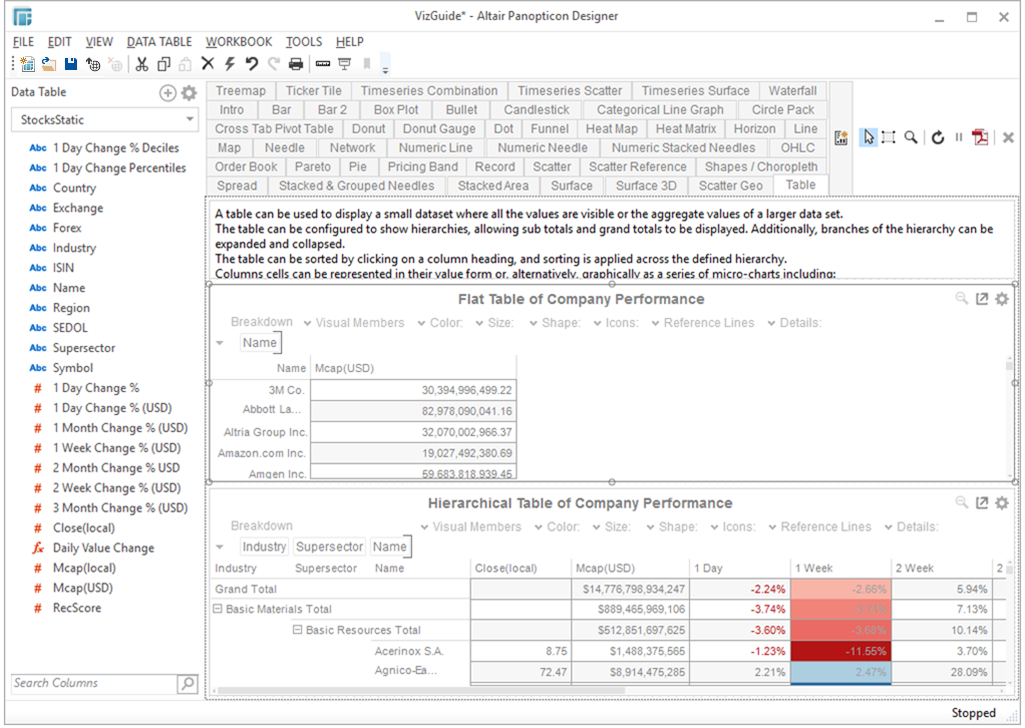Screen dimensions: 1025x728
Task: Click the Search Columns magnifier button
Action: click(x=186, y=684)
